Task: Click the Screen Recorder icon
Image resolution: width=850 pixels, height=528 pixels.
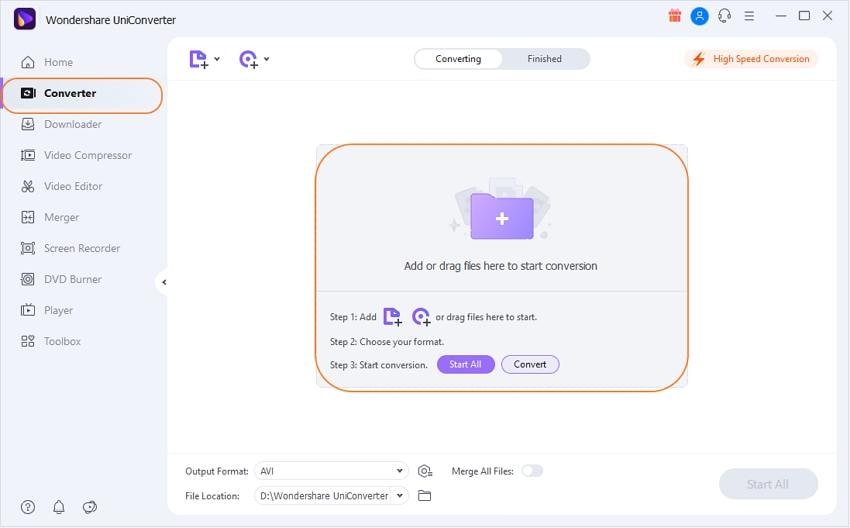Action: [28, 248]
